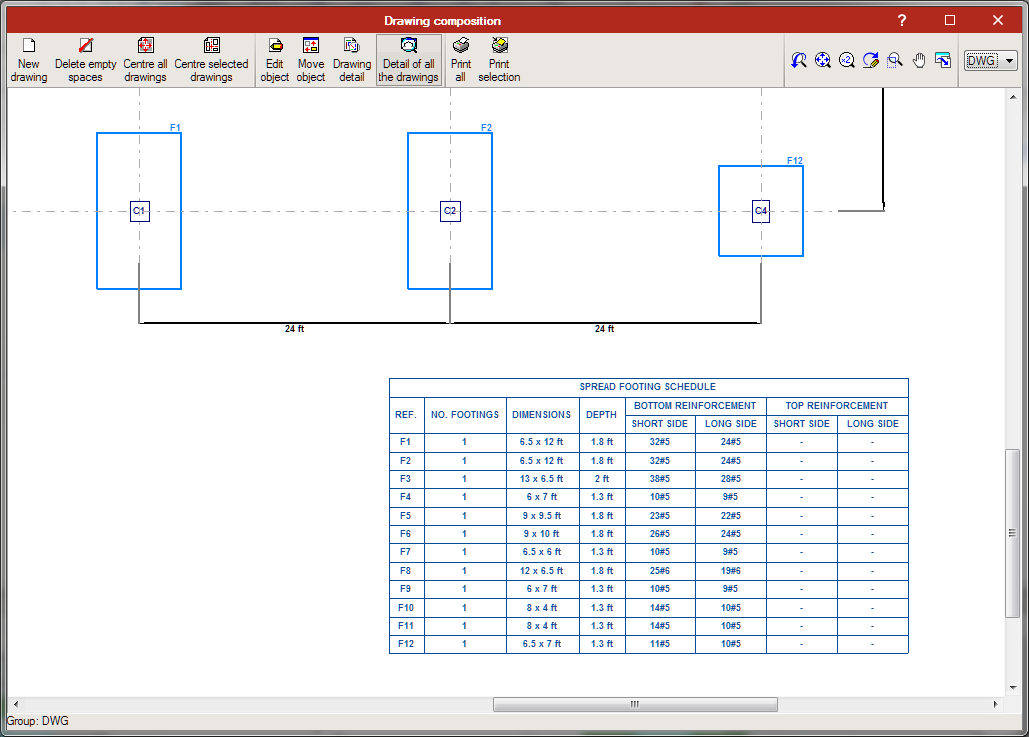Click the redraw refresh icon
Viewport: 1029px width, 737px height.
(871, 60)
